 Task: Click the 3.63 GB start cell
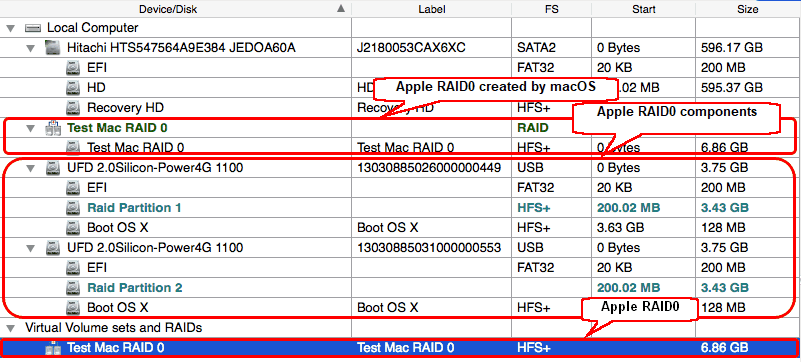(621, 228)
